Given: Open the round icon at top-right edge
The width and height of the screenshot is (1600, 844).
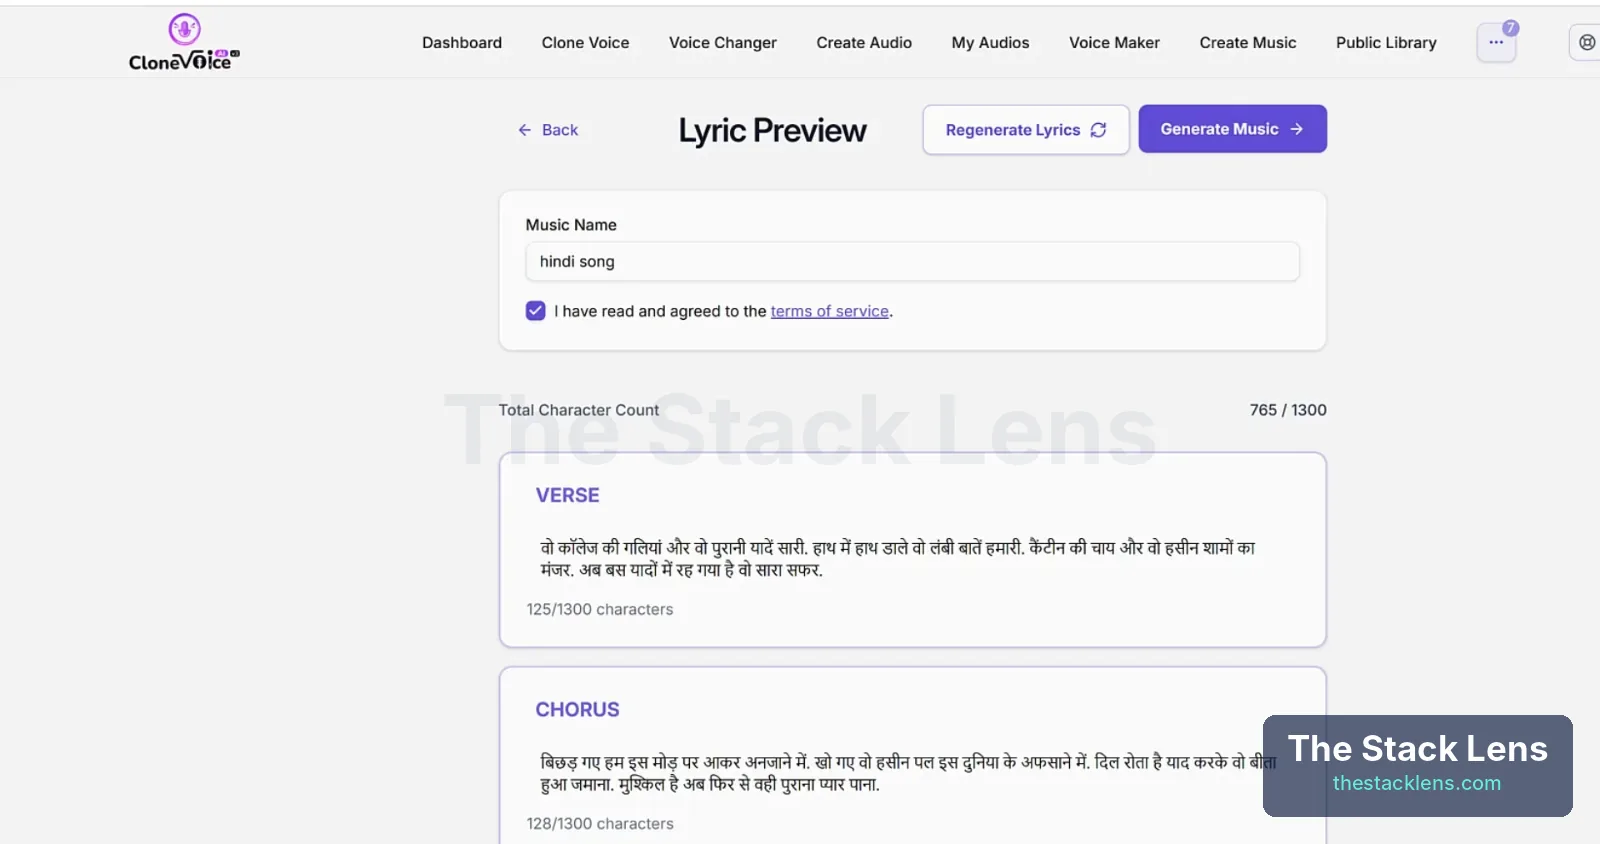Looking at the screenshot, I should coord(1587,43).
